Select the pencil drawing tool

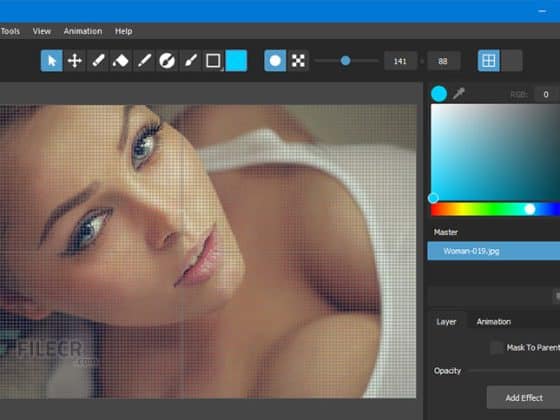coord(98,61)
